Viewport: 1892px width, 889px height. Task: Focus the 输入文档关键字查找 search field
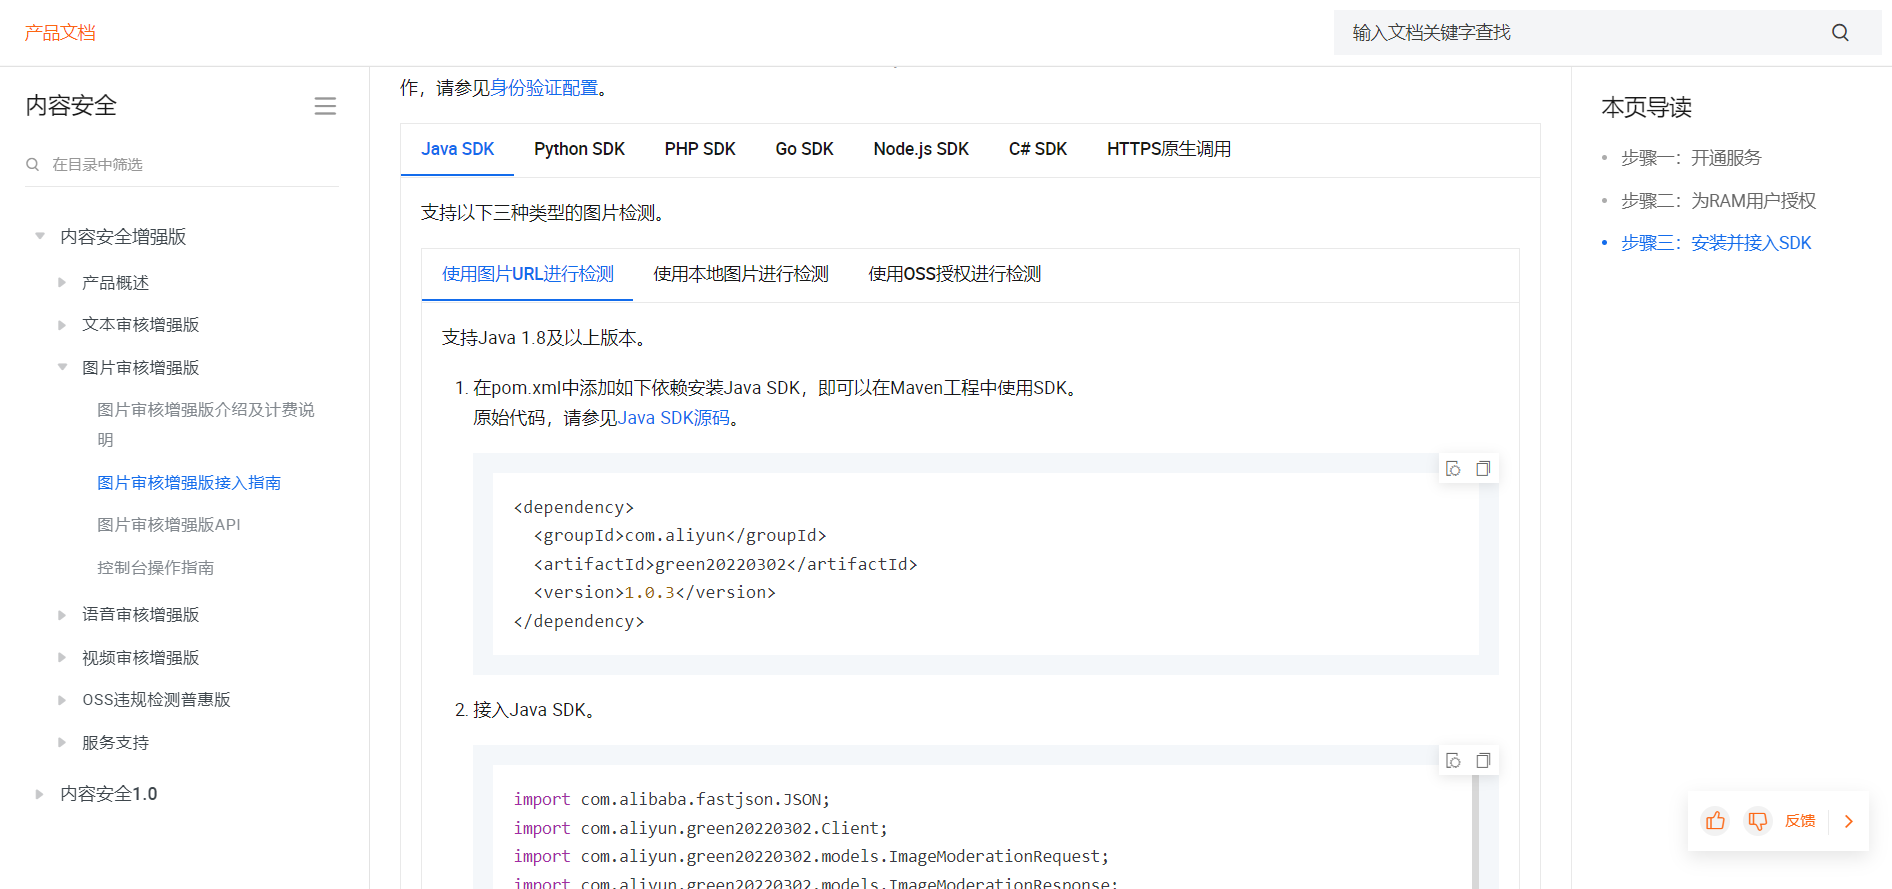pos(1608,33)
